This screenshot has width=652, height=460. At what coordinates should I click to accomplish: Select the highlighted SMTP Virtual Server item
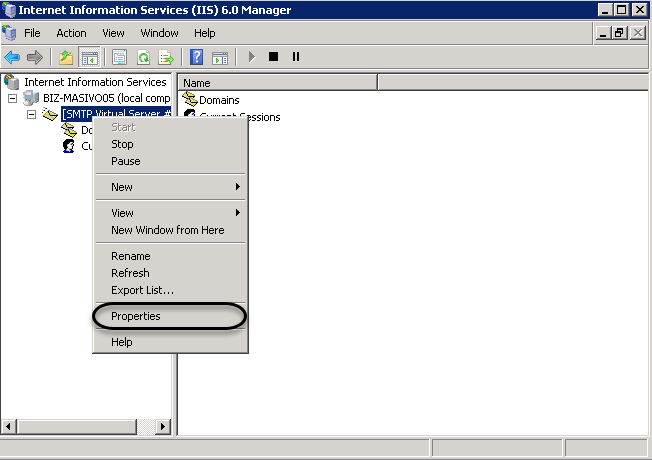[116, 113]
